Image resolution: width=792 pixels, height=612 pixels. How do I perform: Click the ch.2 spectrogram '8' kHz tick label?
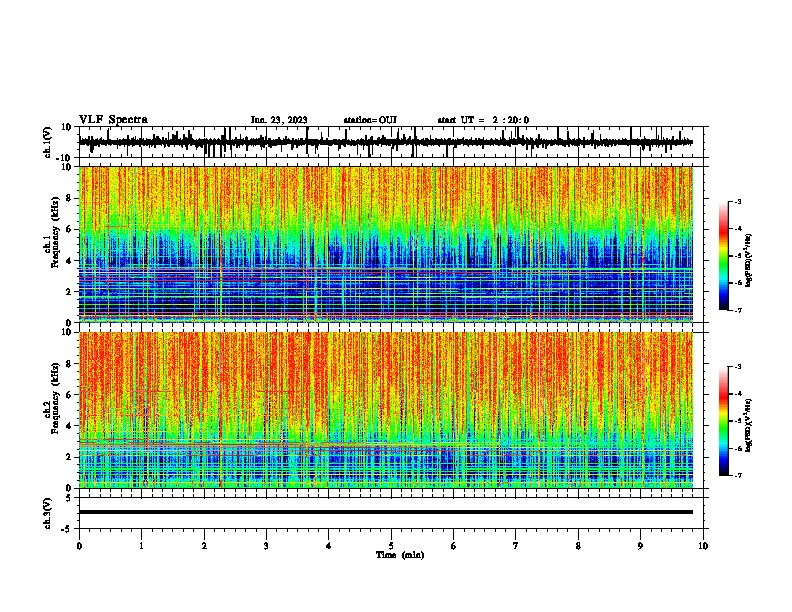pyautogui.click(x=69, y=364)
